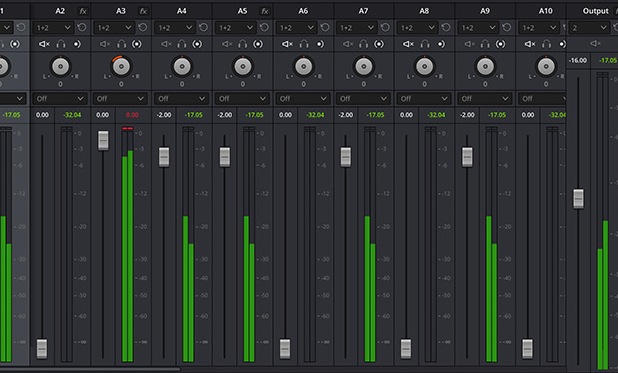Arm track A5 for recording
The height and width of the screenshot is (373, 618).
[258, 44]
